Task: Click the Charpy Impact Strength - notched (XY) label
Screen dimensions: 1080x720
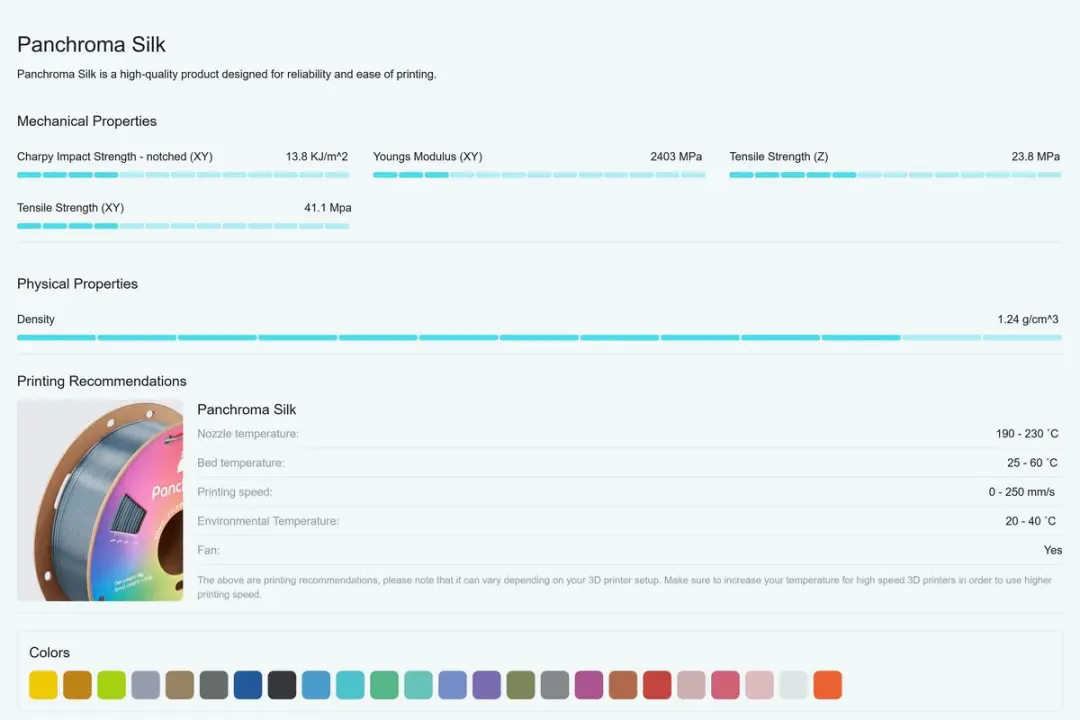Action: pyautogui.click(x=115, y=157)
